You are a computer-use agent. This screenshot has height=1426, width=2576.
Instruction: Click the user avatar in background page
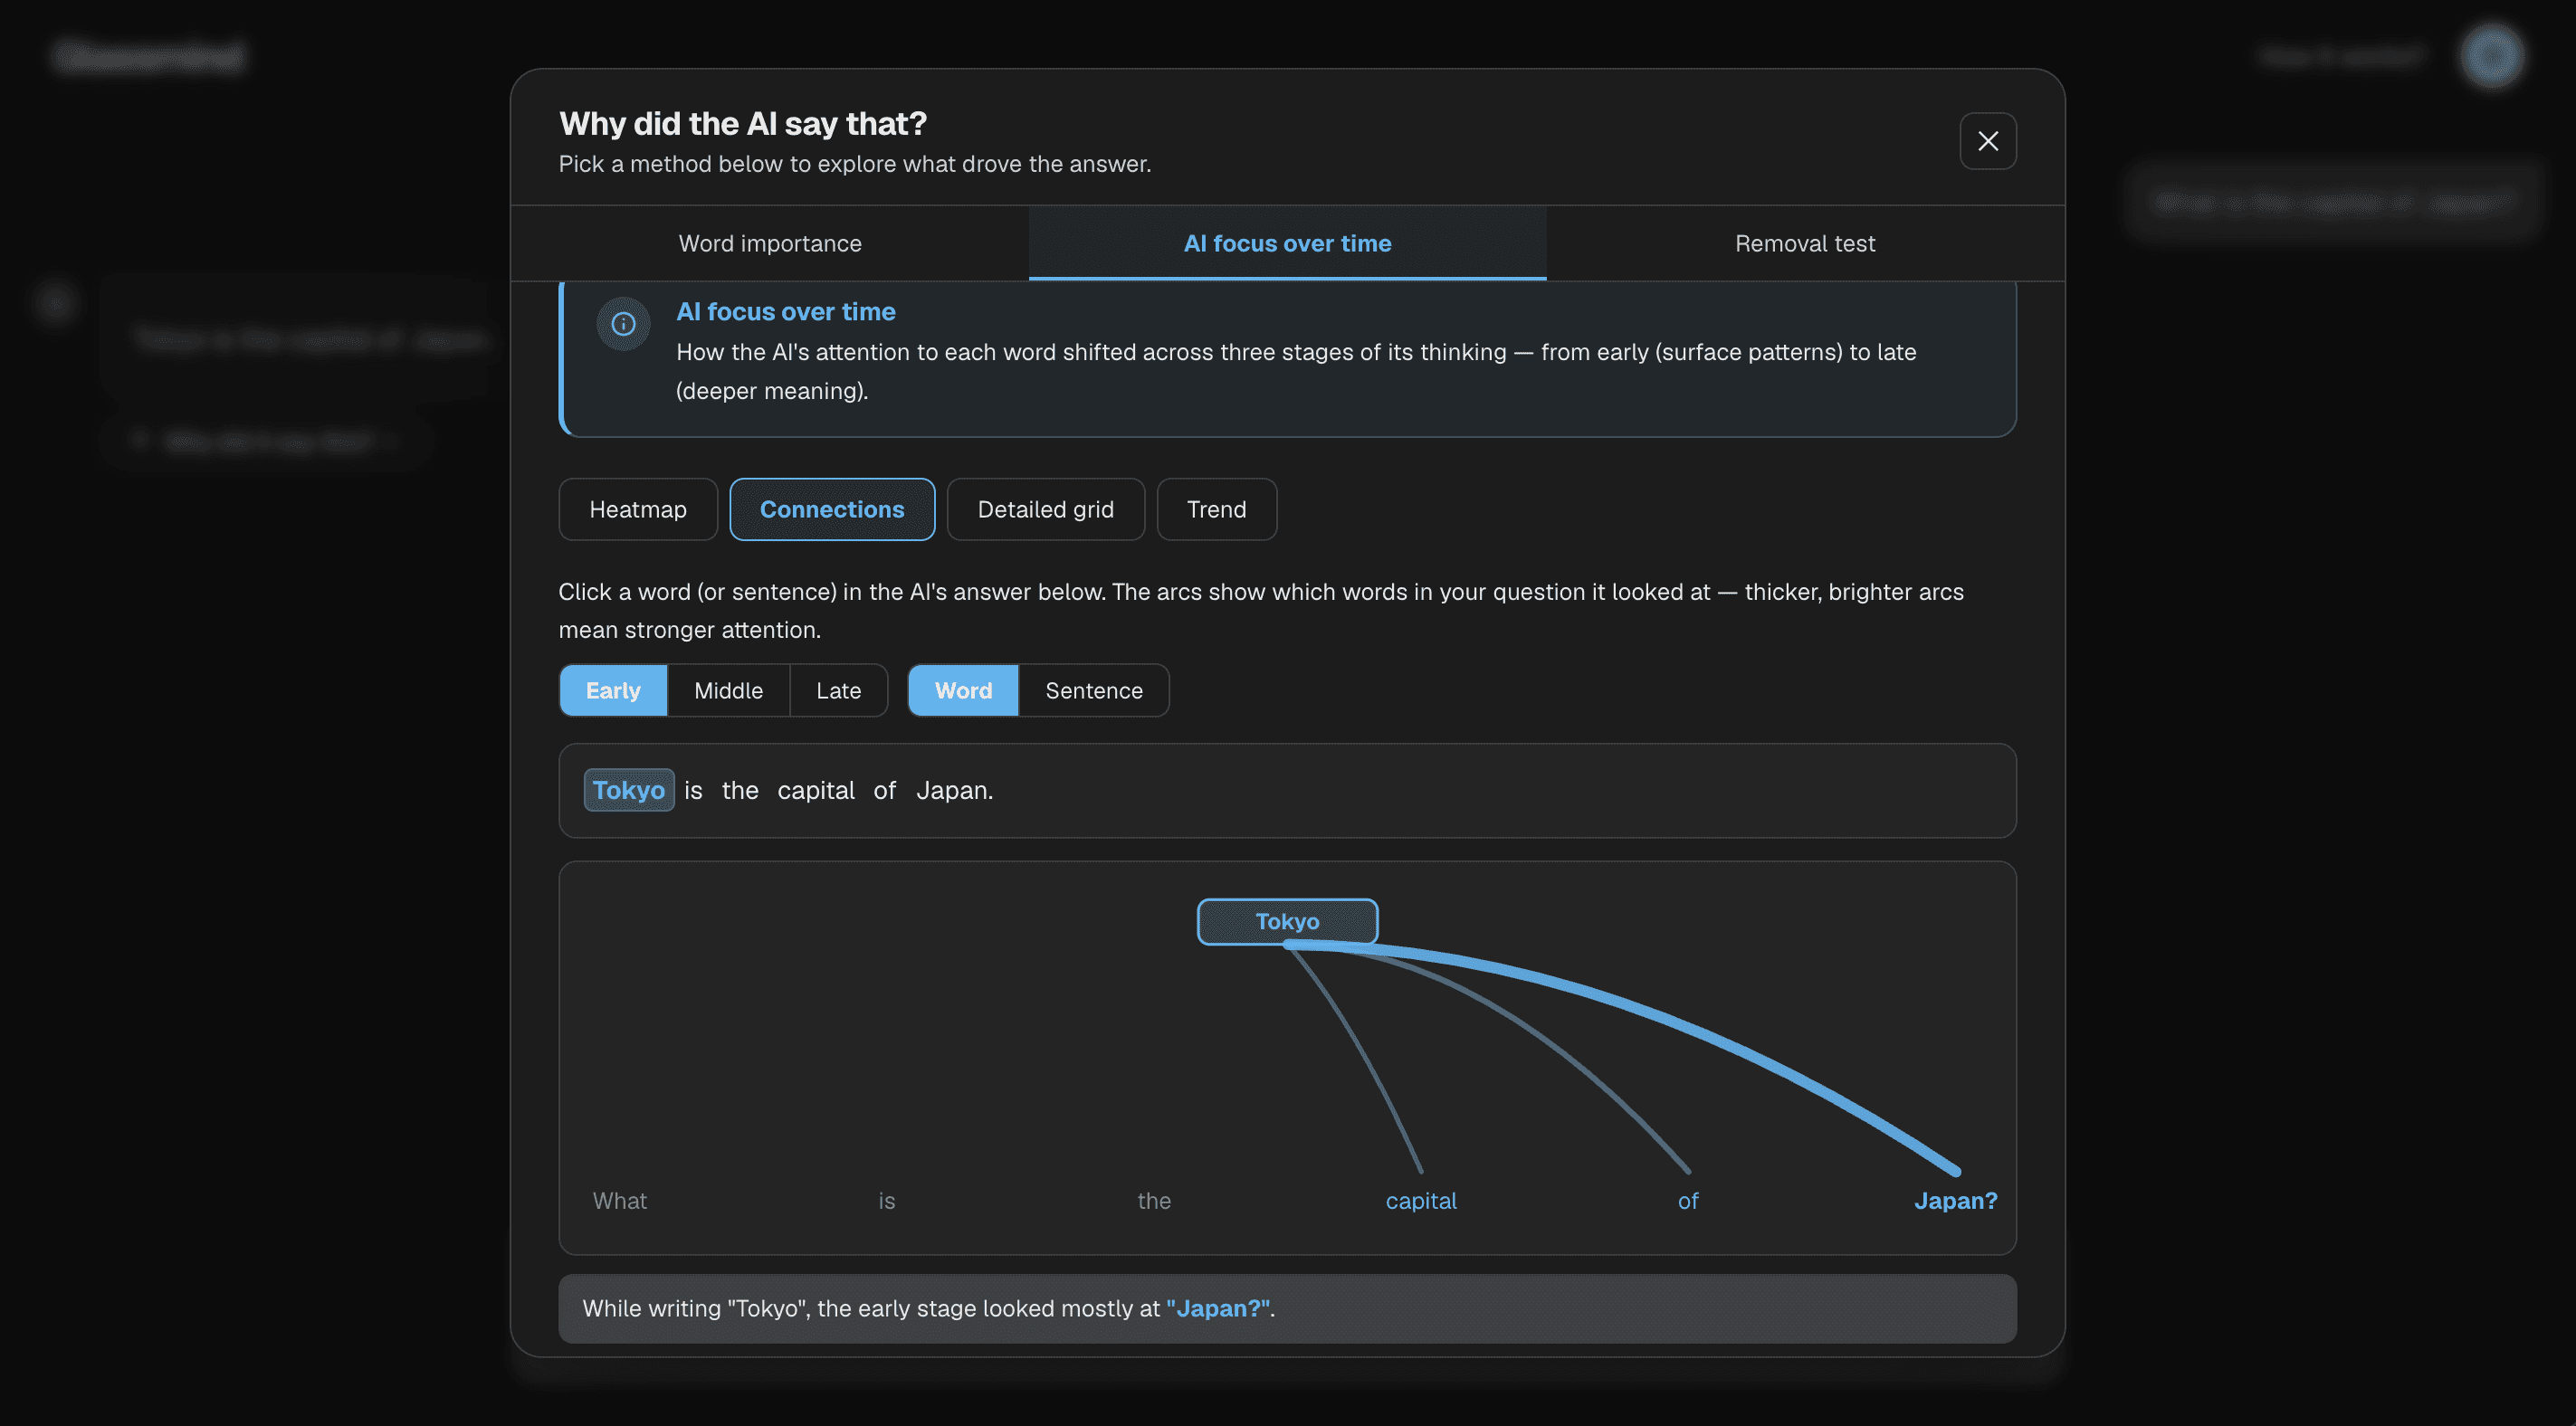point(2491,56)
